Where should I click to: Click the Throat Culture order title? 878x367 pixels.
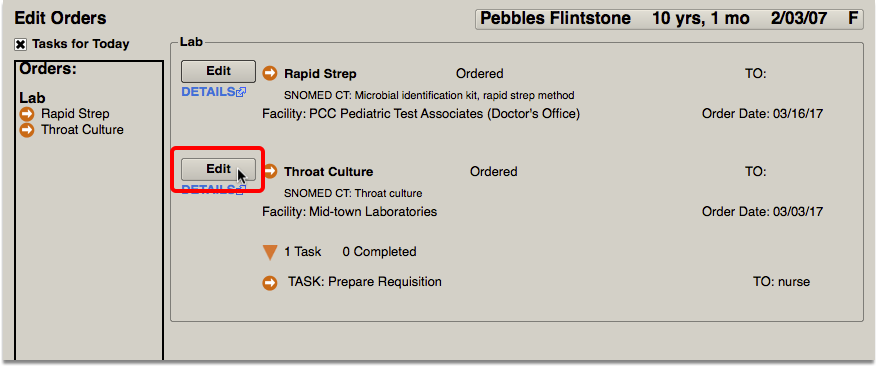click(329, 171)
